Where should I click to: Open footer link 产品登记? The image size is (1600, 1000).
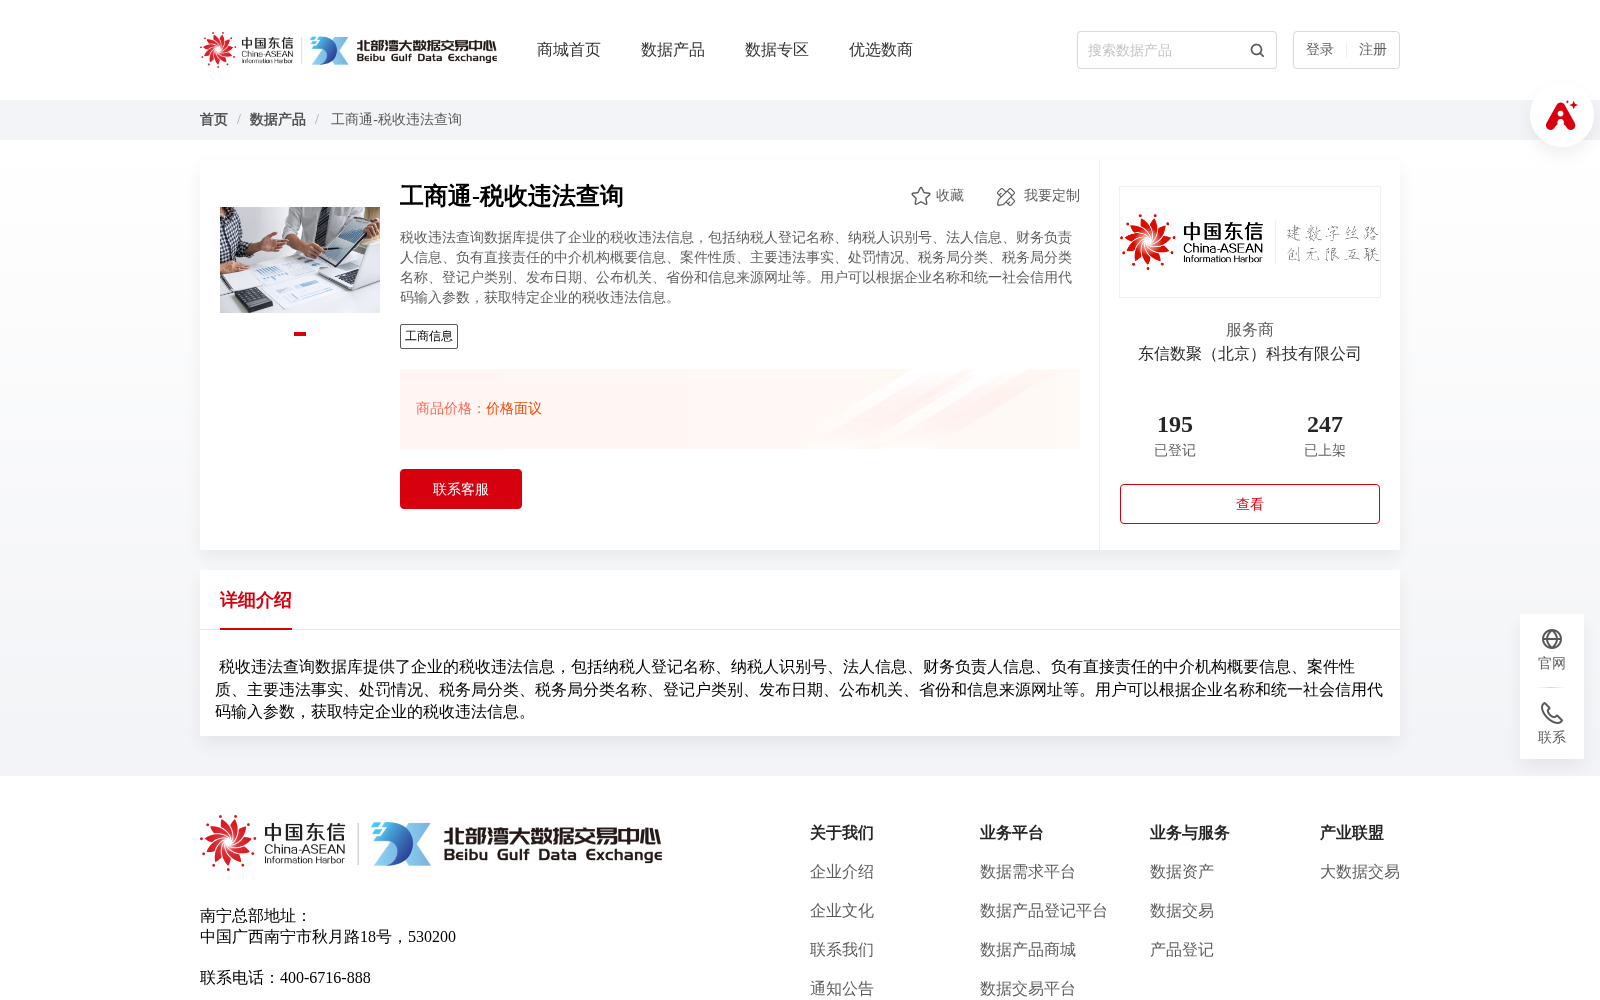(x=1182, y=950)
